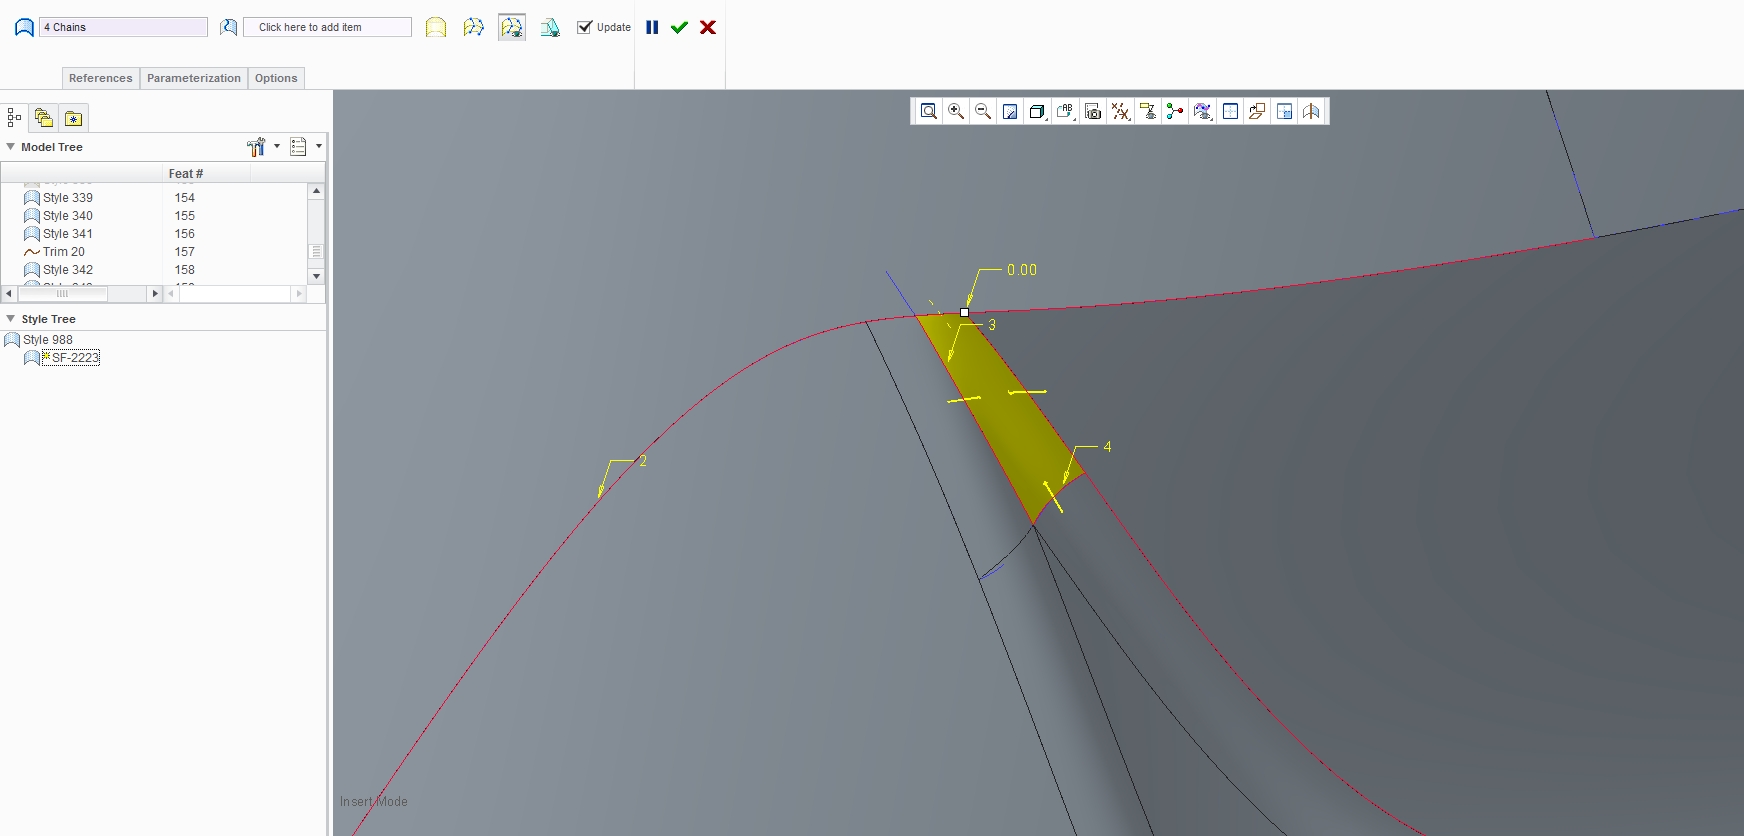The height and width of the screenshot is (836, 1744).
Task: Toggle the spin center icon
Action: point(1175,111)
